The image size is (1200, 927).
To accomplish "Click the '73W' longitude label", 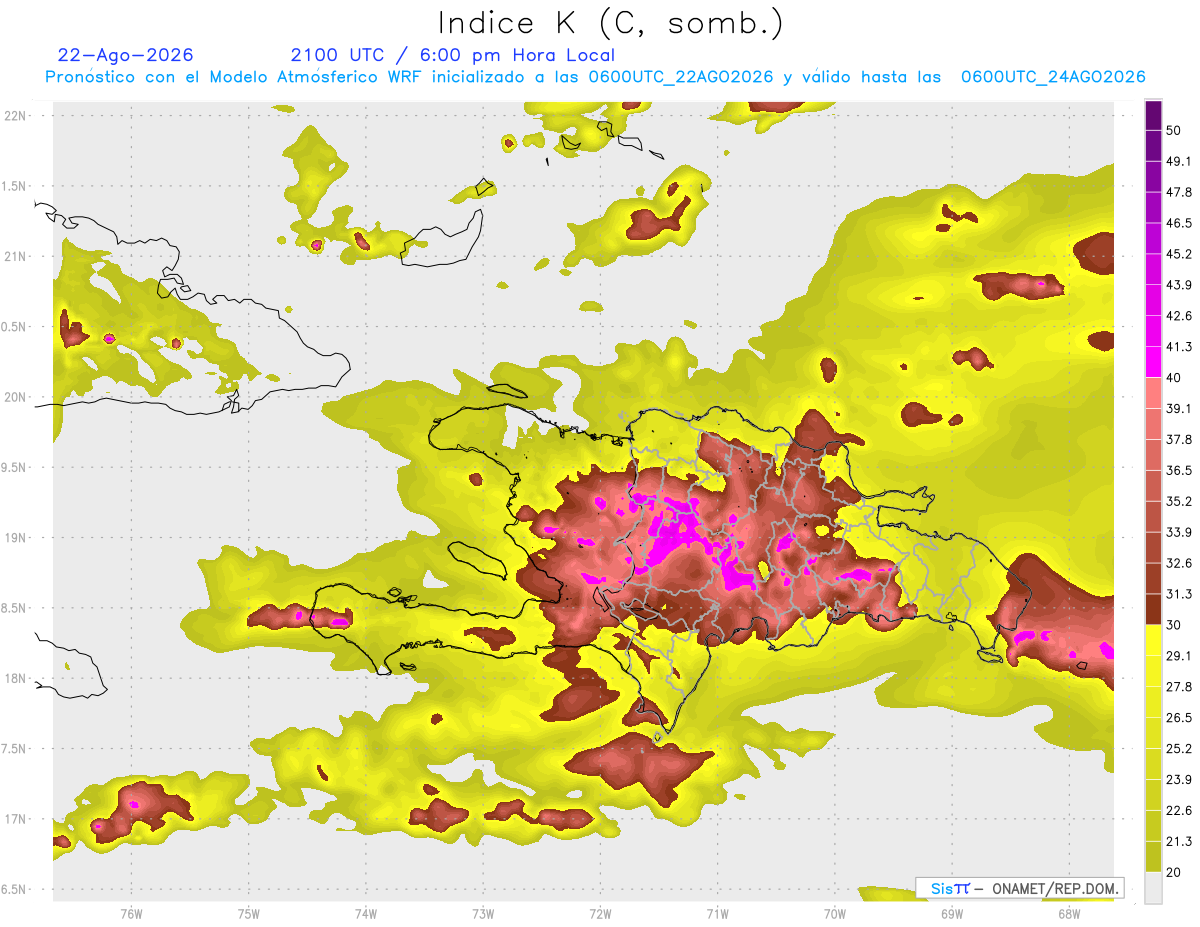I will pos(483,913).
